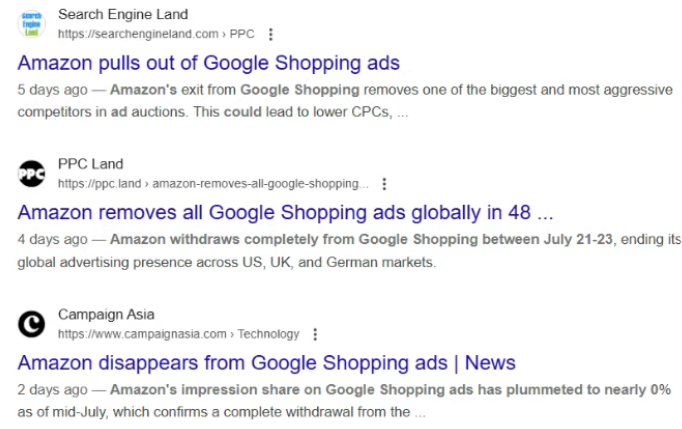Open the "Amazon removes all Google Shopping ads globally" result

285,212
